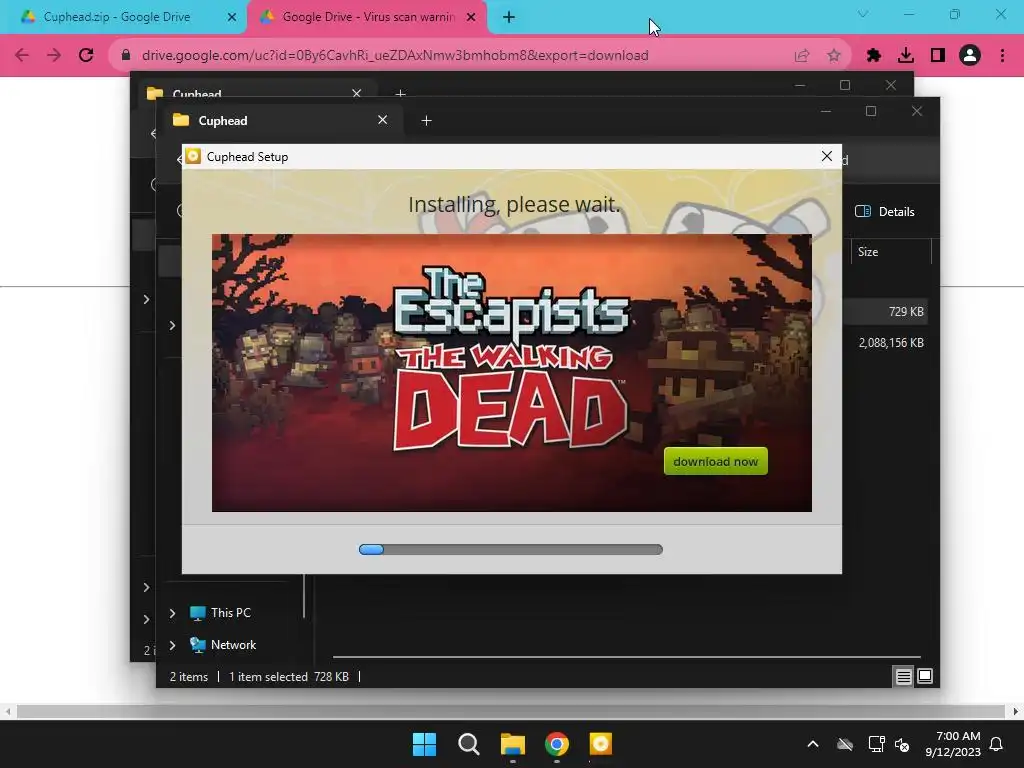Click the browser horizontal scrollbar
Image resolution: width=1024 pixels, height=768 pixels.
[x=511, y=711]
